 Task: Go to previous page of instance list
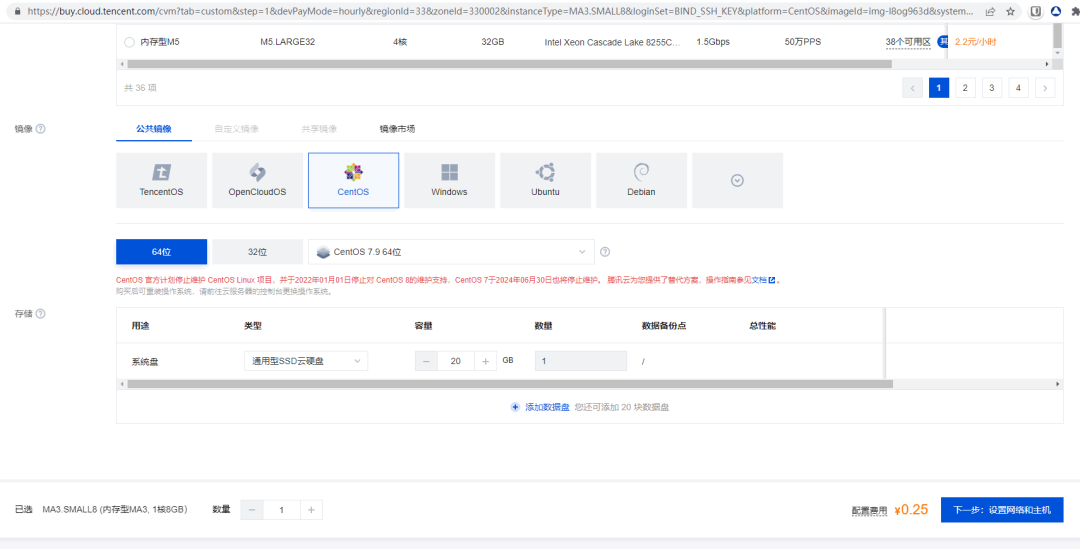tap(913, 87)
